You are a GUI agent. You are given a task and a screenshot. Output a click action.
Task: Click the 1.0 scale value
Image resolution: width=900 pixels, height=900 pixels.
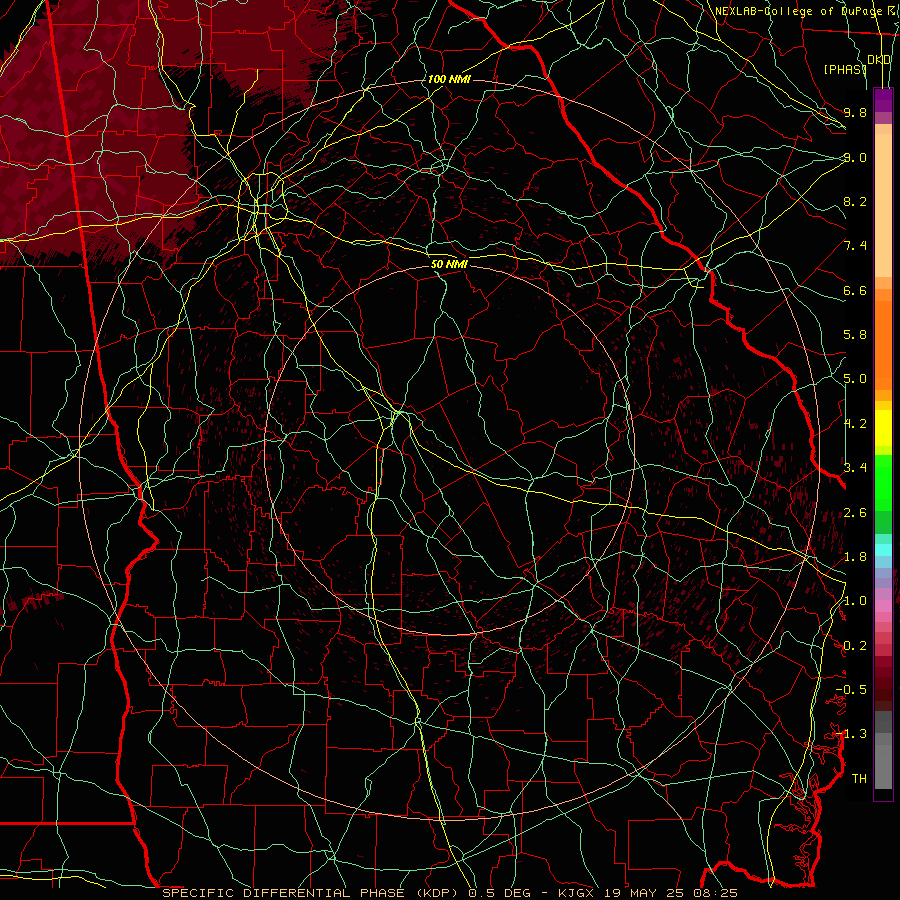click(x=855, y=601)
